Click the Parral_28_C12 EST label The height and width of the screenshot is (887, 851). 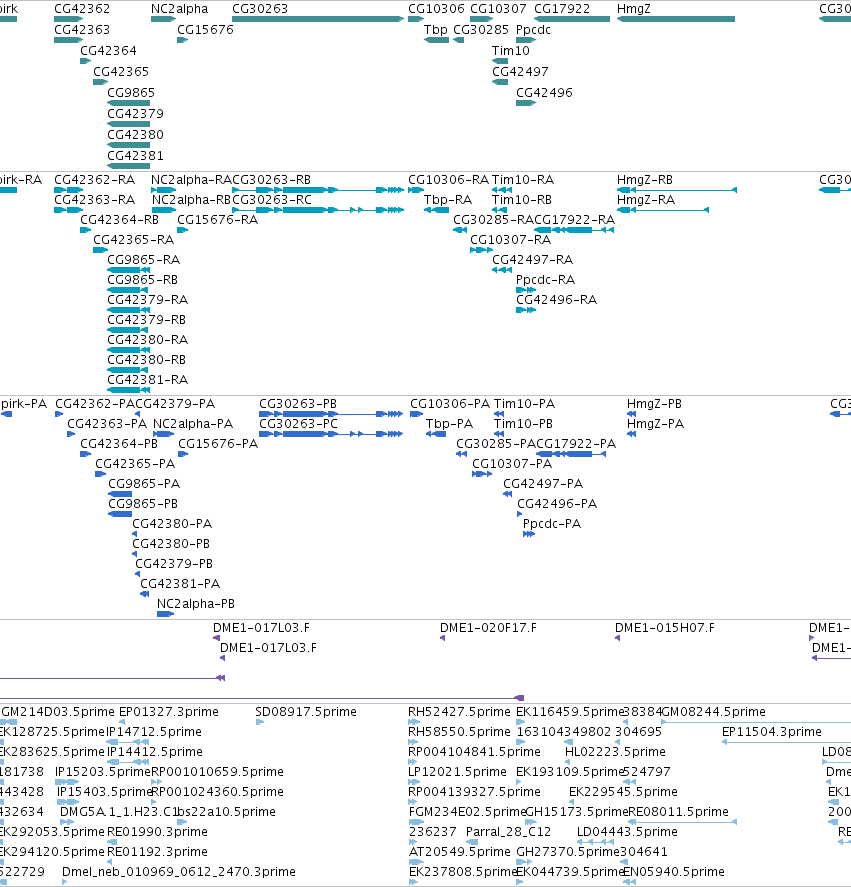pos(508,832)
